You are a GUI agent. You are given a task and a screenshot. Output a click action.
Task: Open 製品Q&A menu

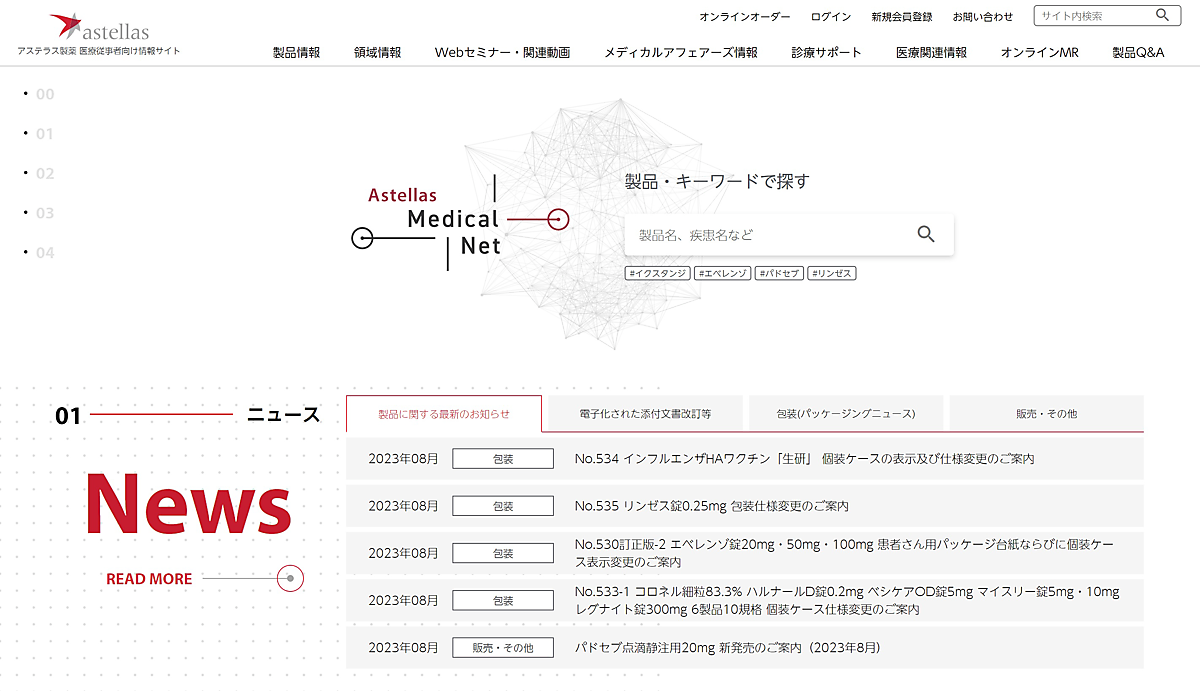(1138, 53)
